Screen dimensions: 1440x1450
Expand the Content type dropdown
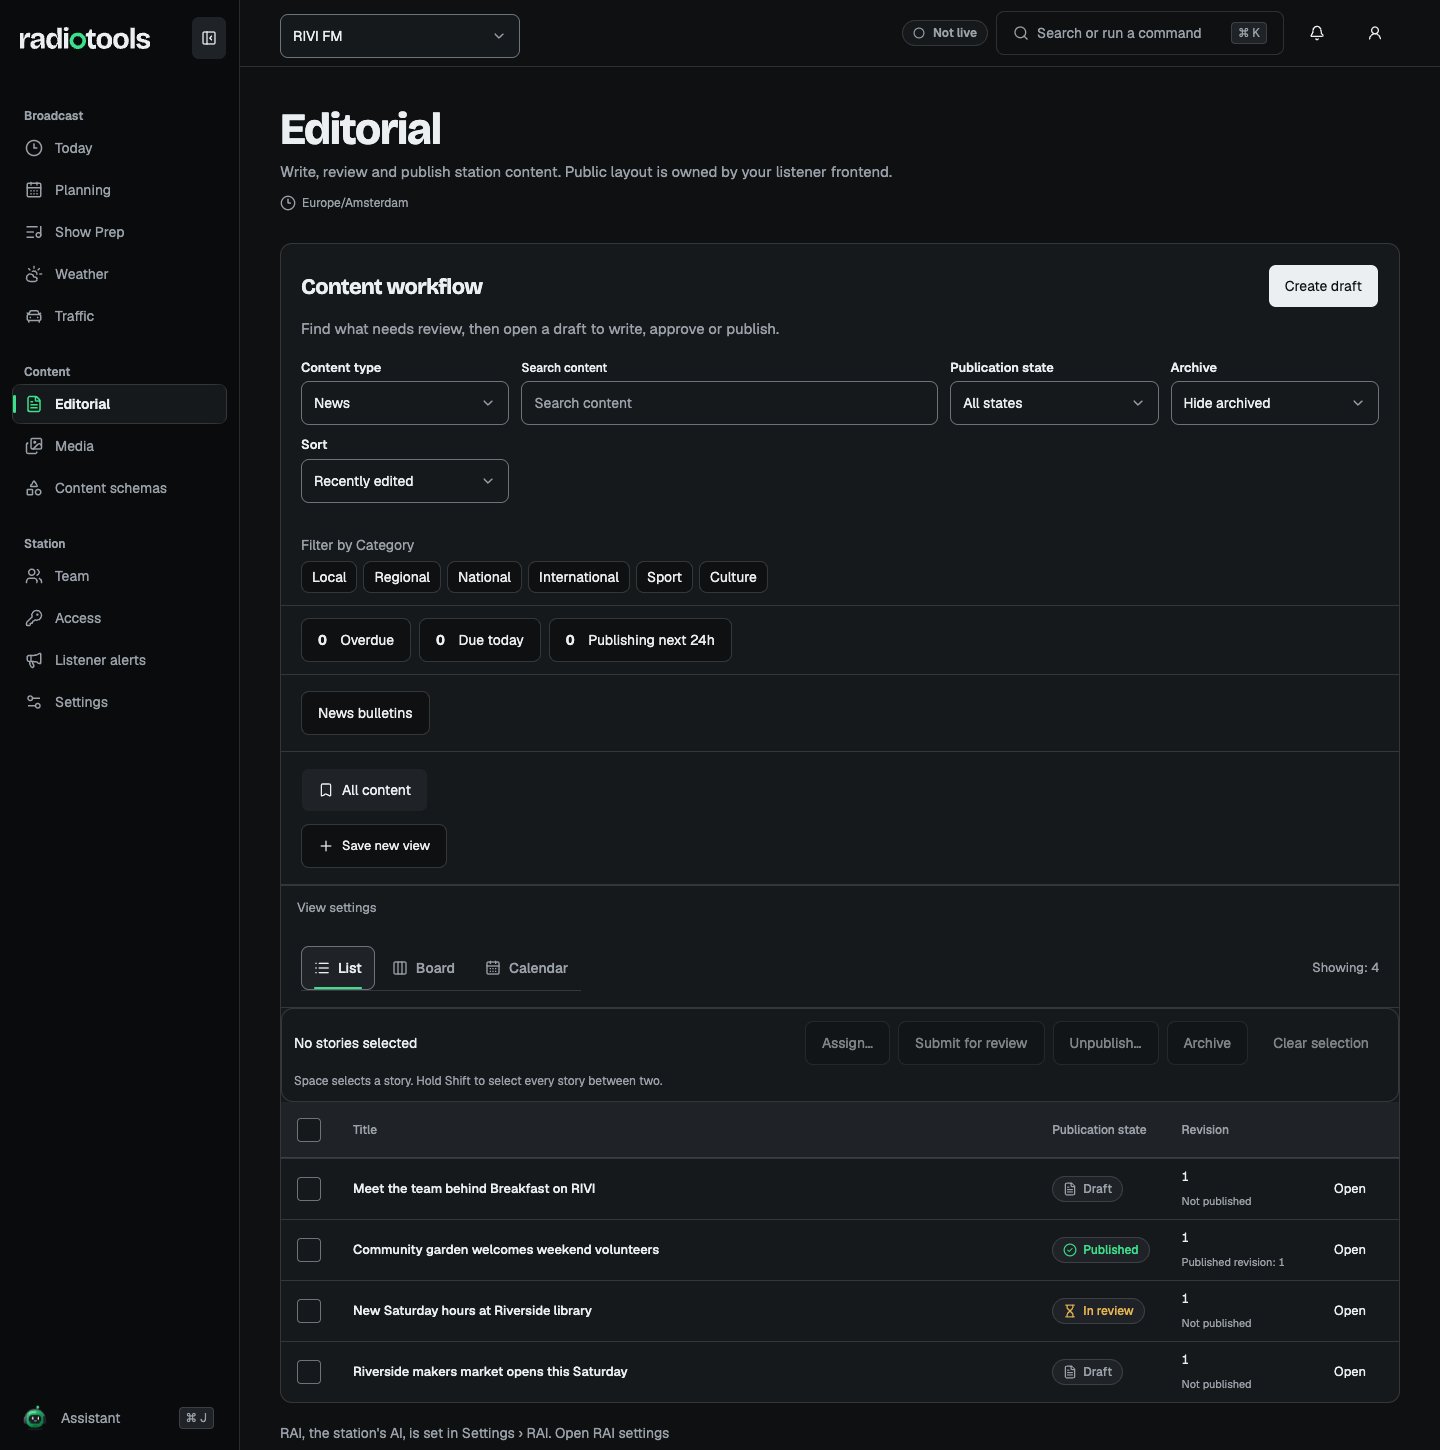pyautogui.click(x=405, y=403)
